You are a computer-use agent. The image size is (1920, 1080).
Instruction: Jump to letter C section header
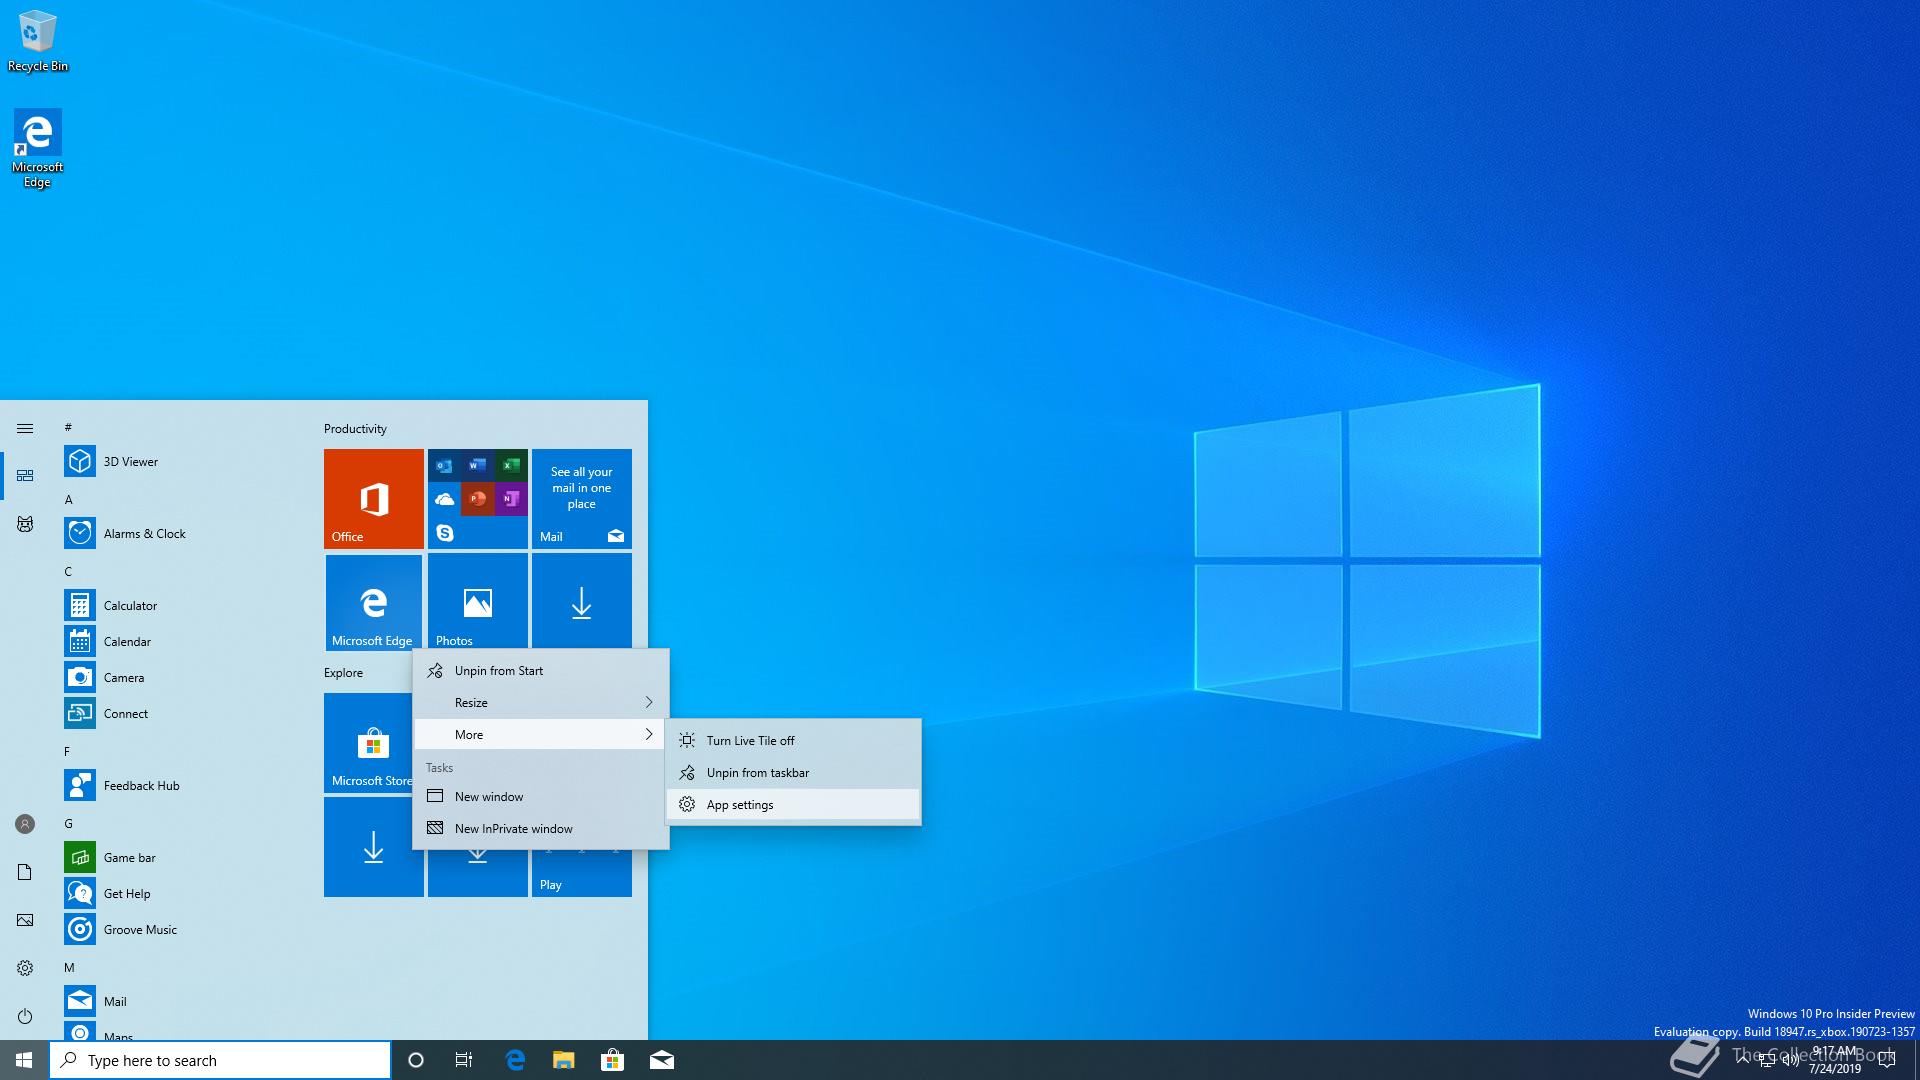tap(69, 572)
